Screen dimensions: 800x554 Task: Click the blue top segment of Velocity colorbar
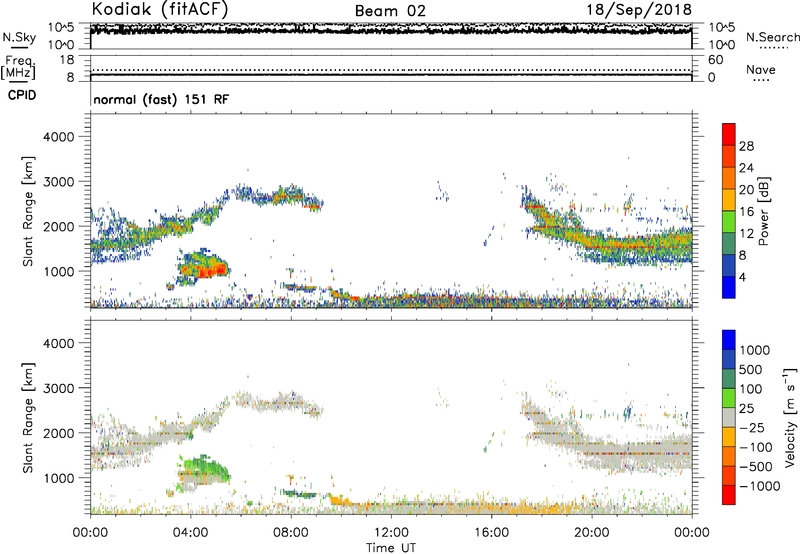(729, 340)
